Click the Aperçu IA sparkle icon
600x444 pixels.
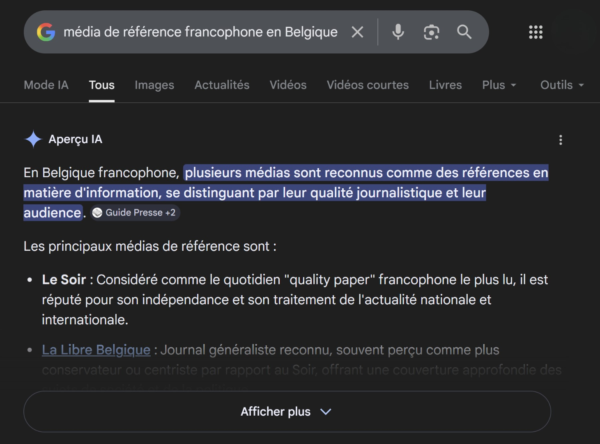(33, 140)
